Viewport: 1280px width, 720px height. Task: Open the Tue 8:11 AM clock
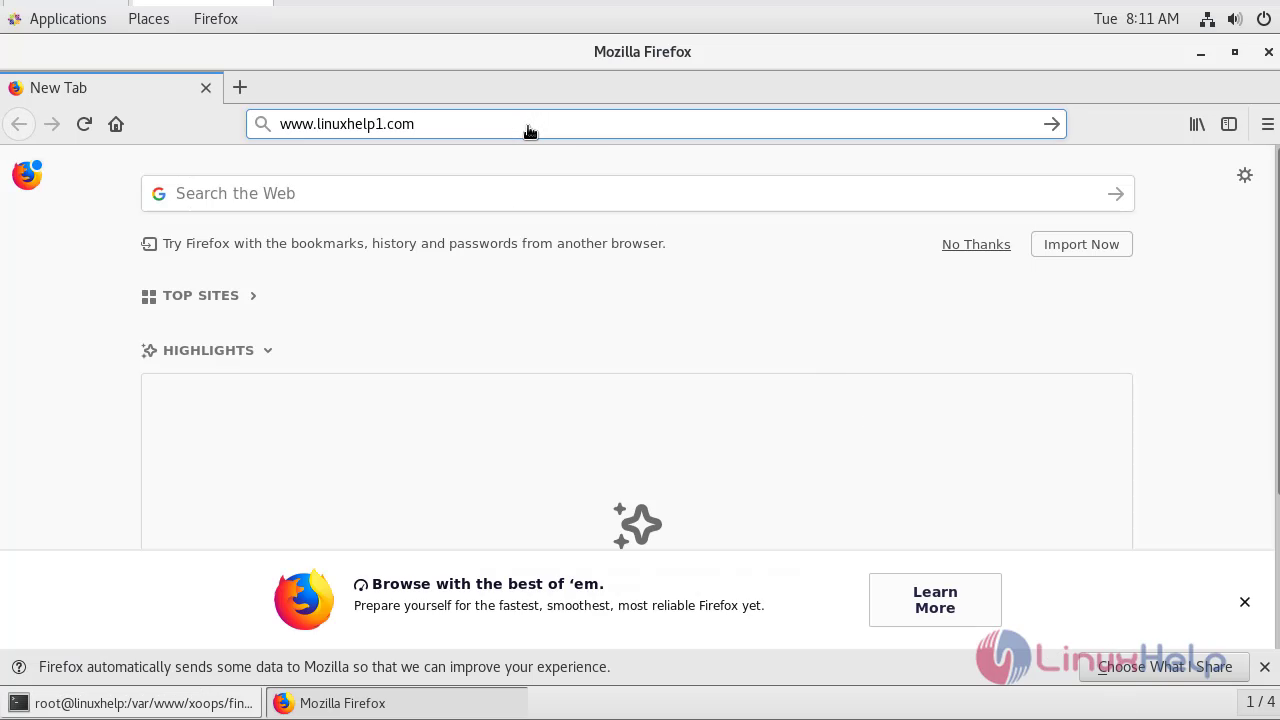pos(1137,19)
